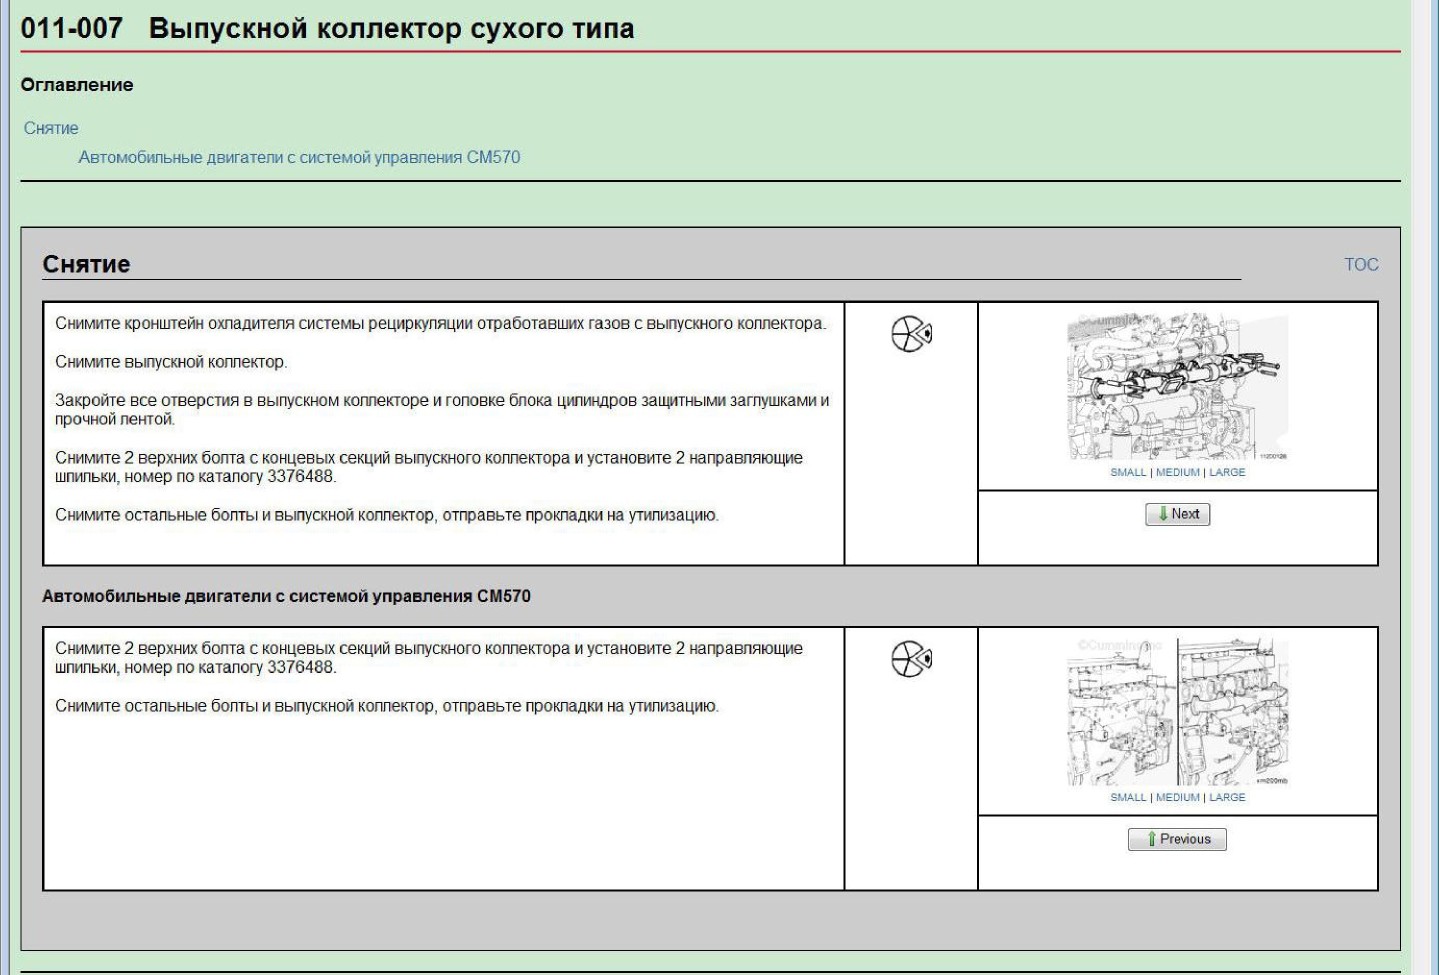Click the sentence about EGR cooler bracket

tap(441, 323)
